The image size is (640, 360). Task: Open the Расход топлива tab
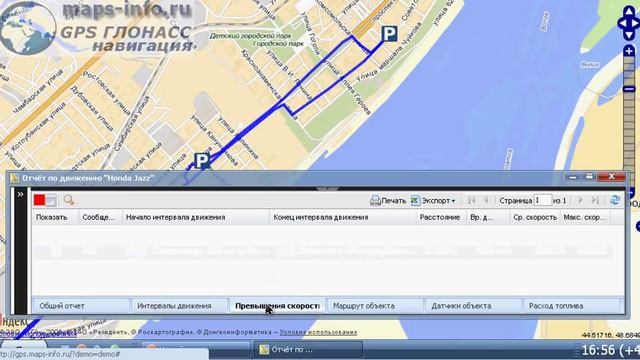pos(571,306)
